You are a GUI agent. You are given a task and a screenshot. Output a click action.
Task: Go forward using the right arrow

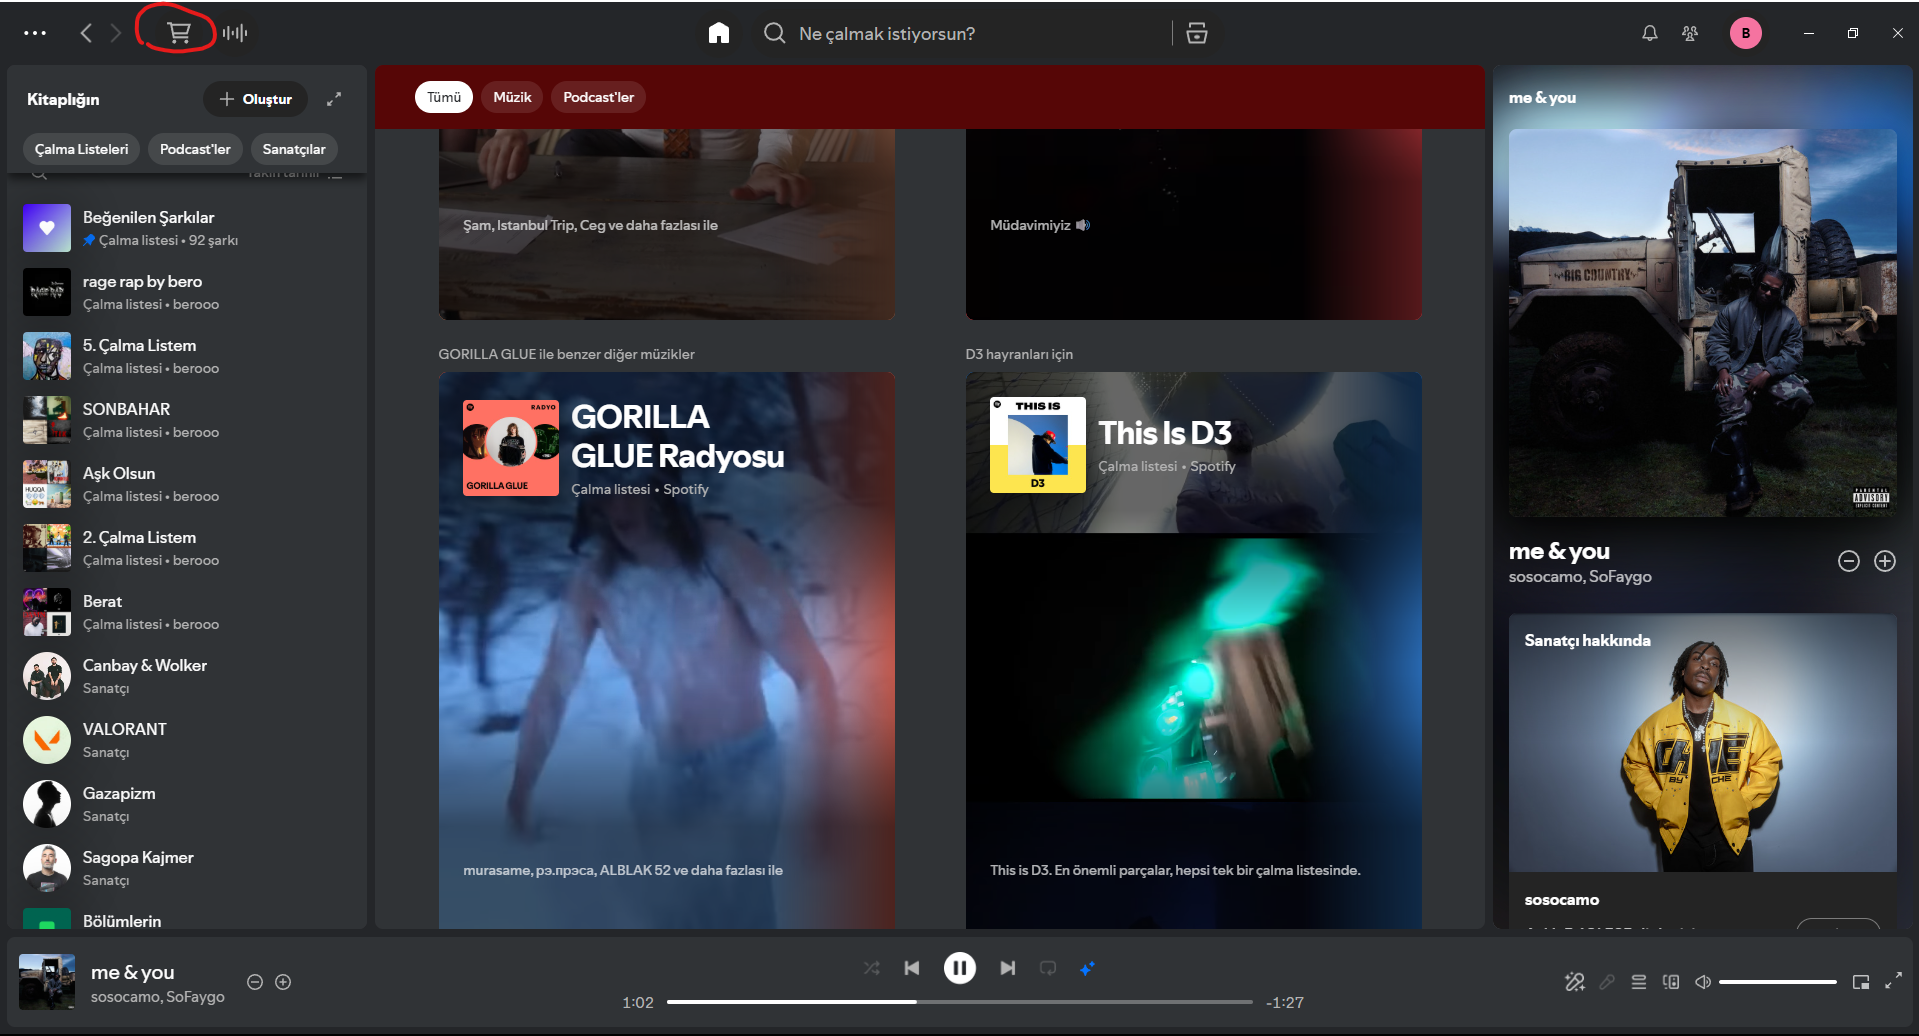pos(116,33)
